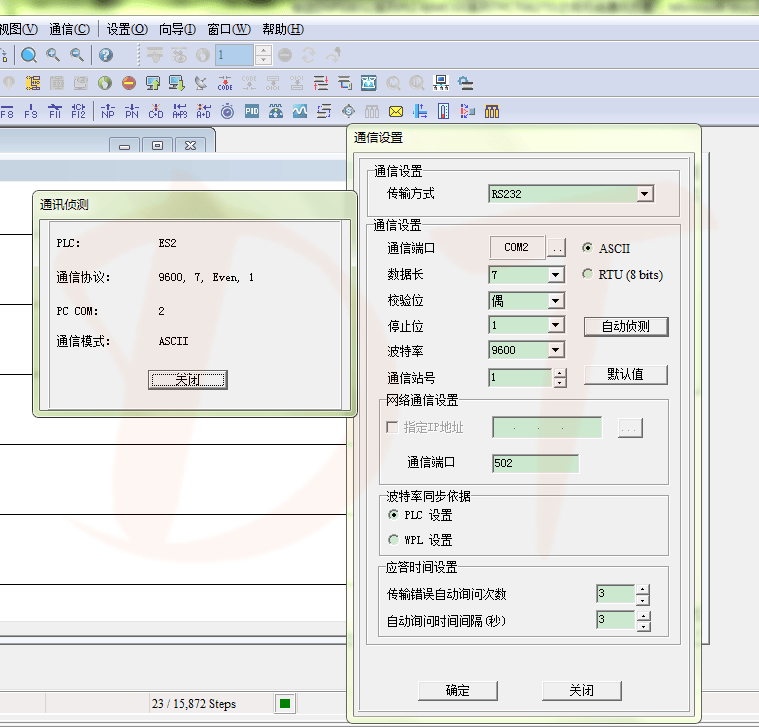Open the 视图(V) menu
Screen dimensions: 759x727
(x=18, y=30)
